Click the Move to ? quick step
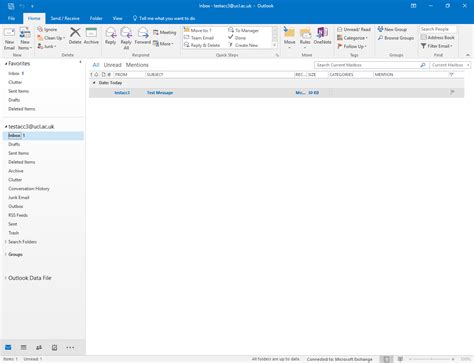This screenshot has width=474, height=363. point(198,30)
